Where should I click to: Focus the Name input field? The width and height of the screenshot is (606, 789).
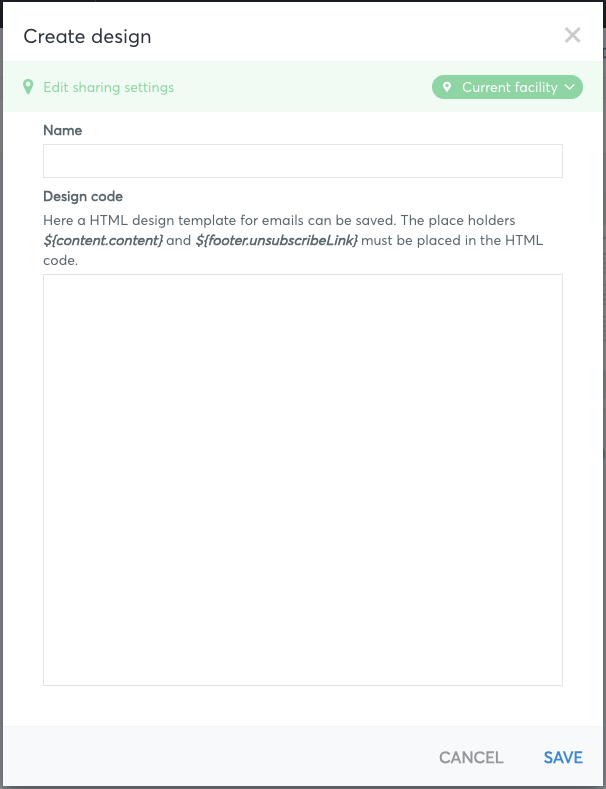[302, 161]
